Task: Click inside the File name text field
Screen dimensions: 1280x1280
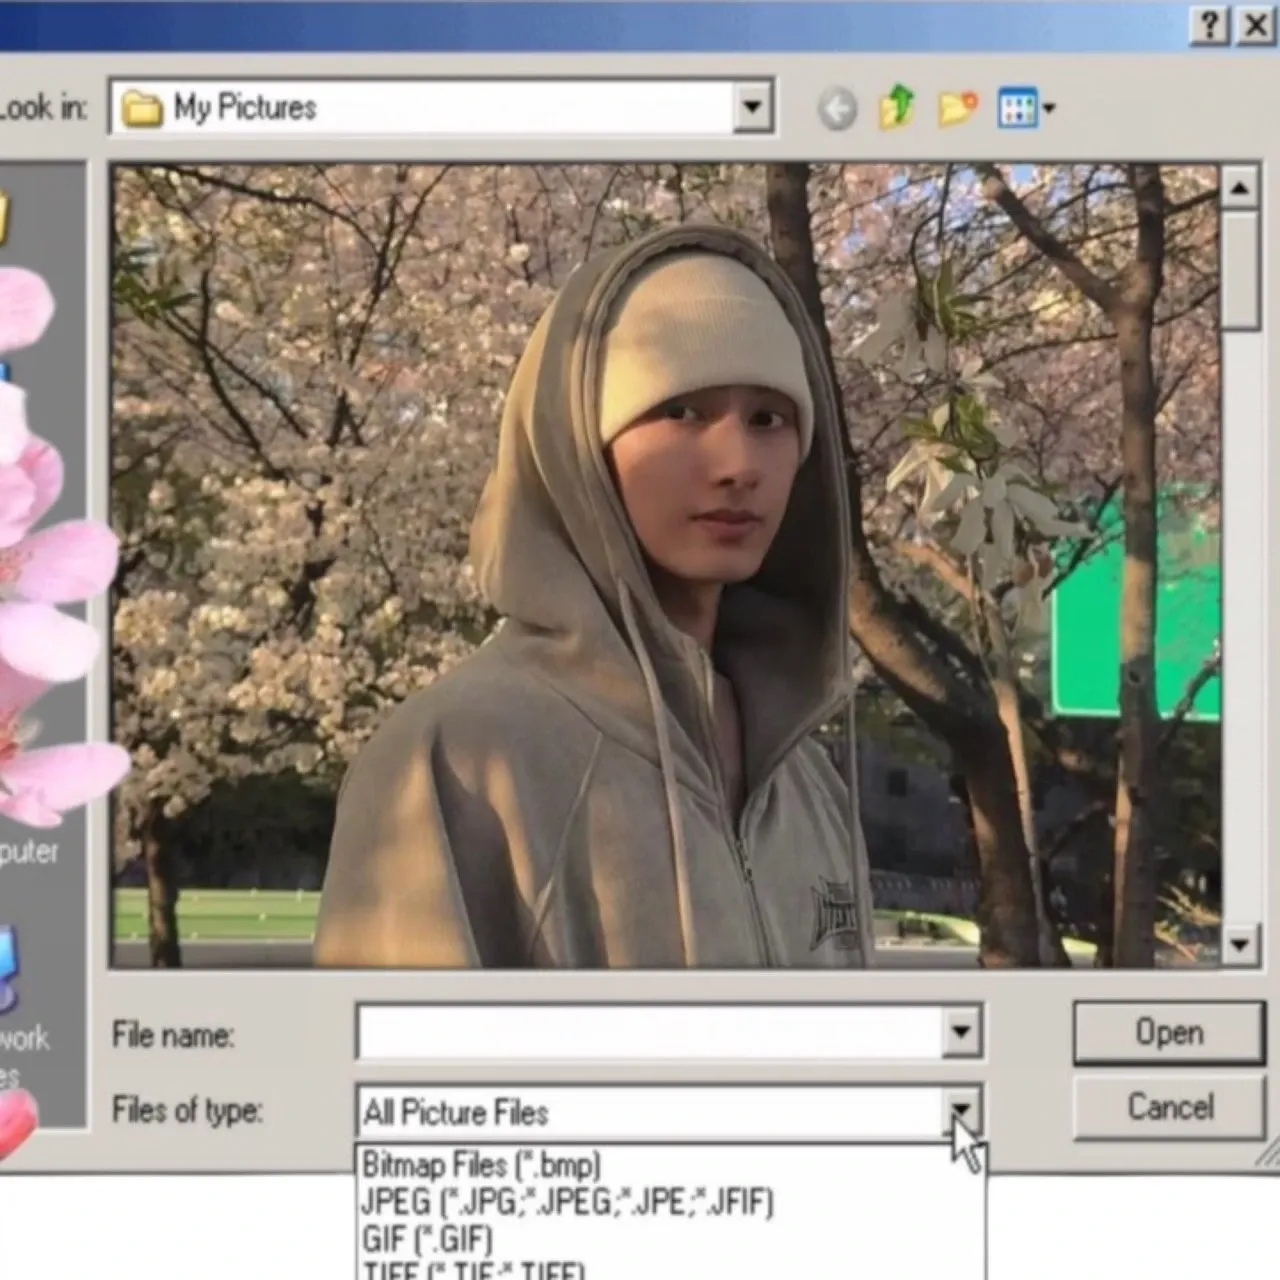Action: pyautogui.click(x=650, y=1032)
